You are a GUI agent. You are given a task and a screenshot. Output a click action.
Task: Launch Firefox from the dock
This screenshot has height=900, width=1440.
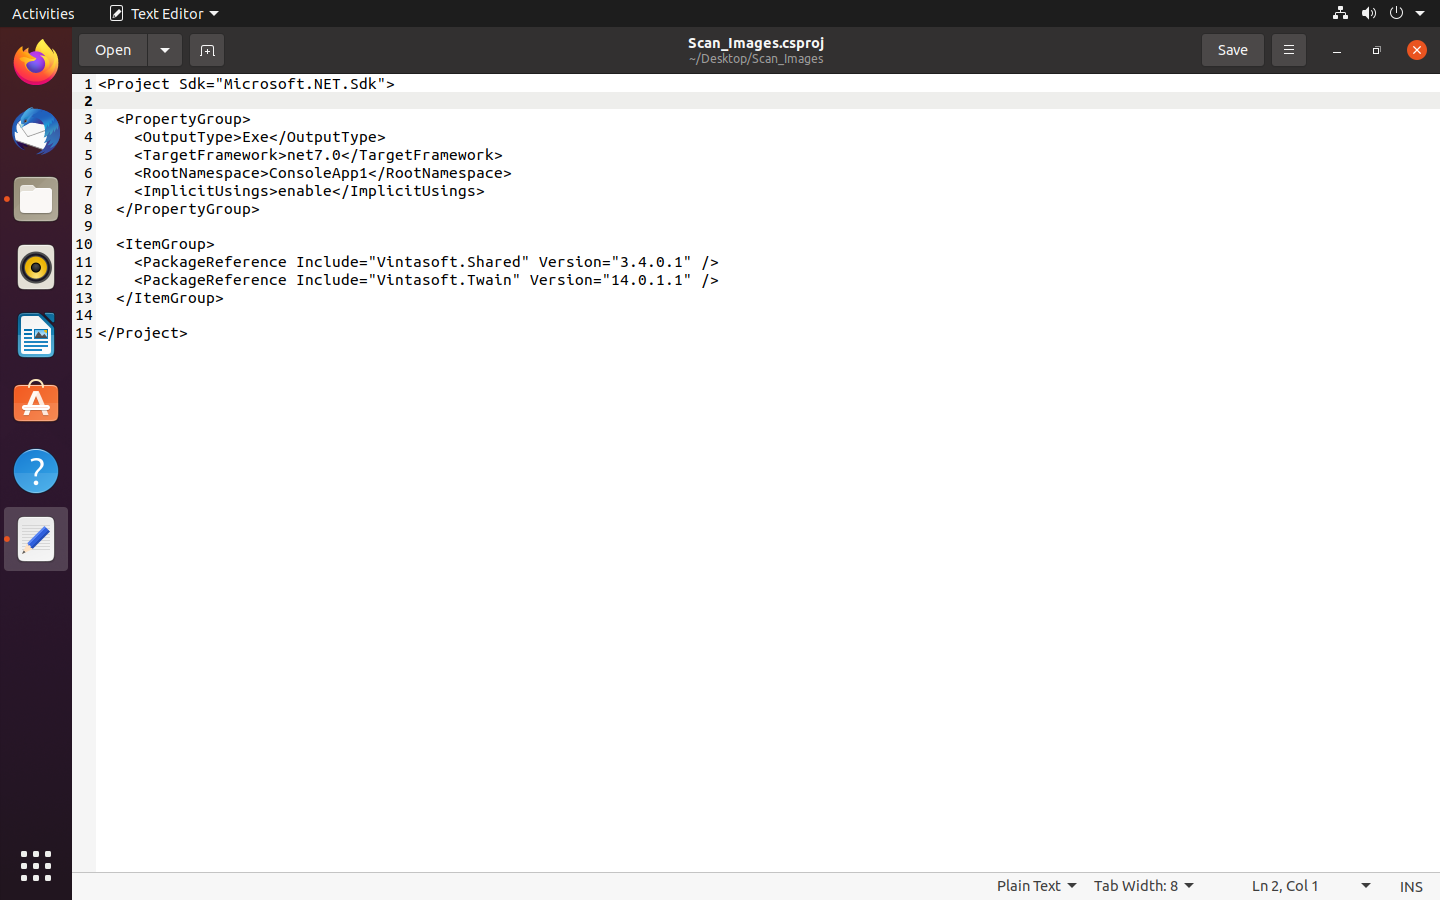[x=36, y=63]
